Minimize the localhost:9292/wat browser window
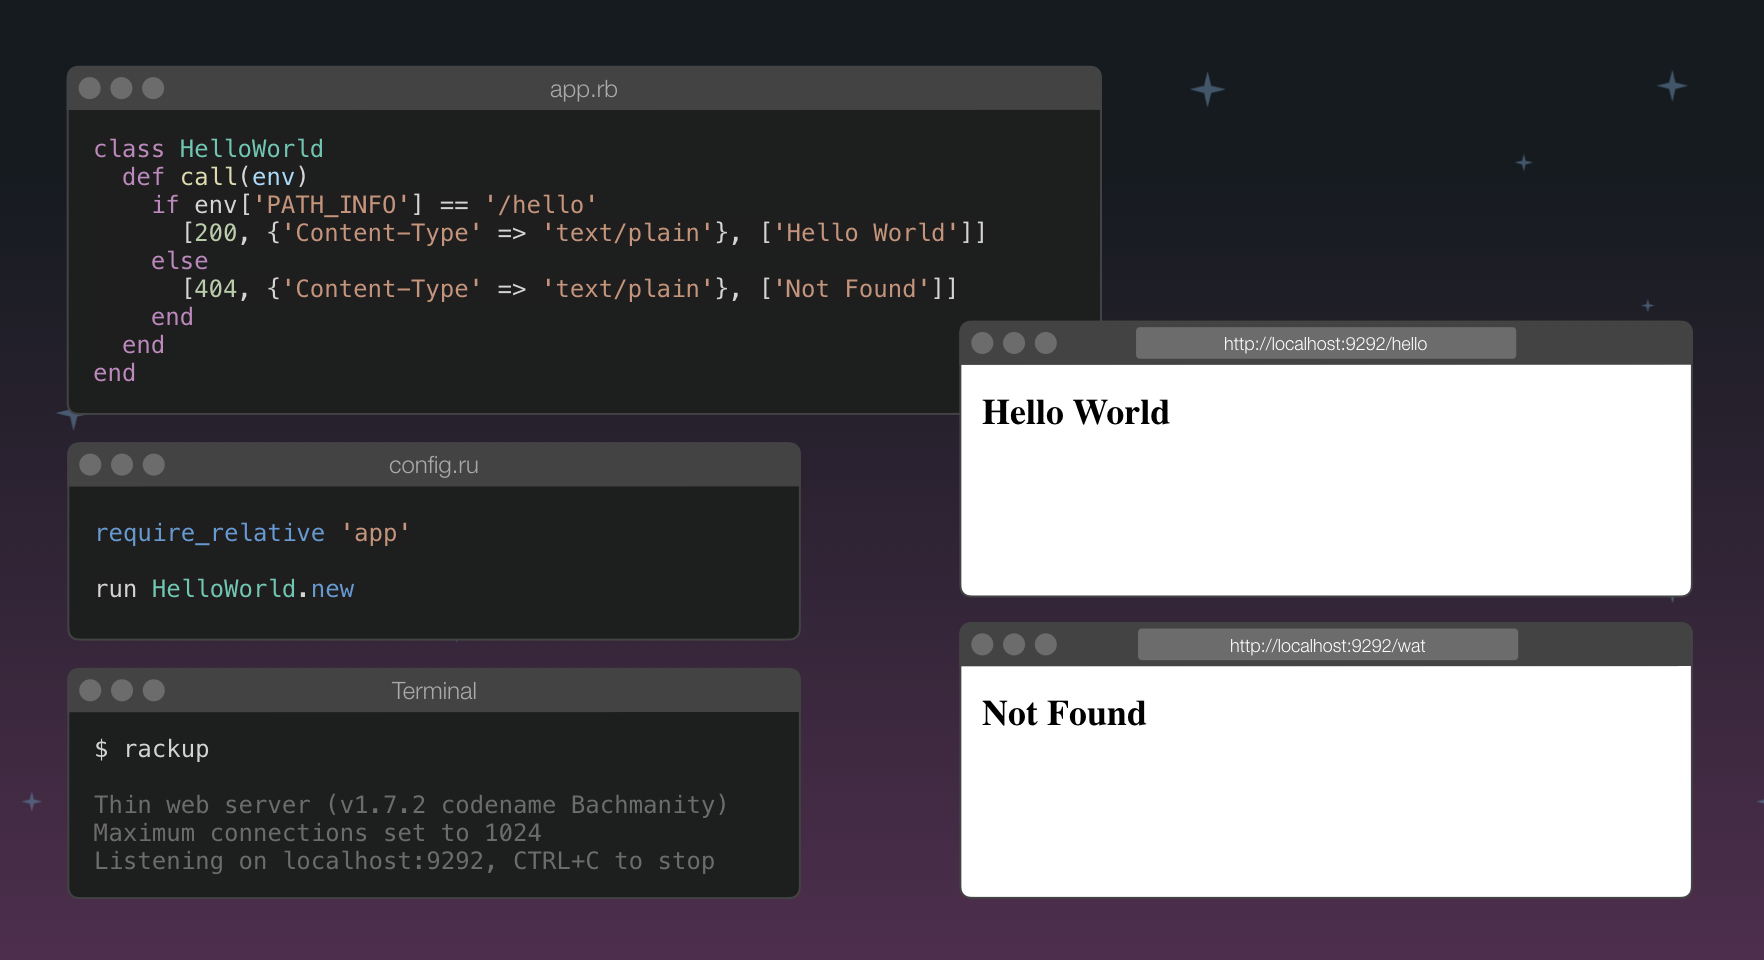1764x960 pixels. [x=1014, y=644]
